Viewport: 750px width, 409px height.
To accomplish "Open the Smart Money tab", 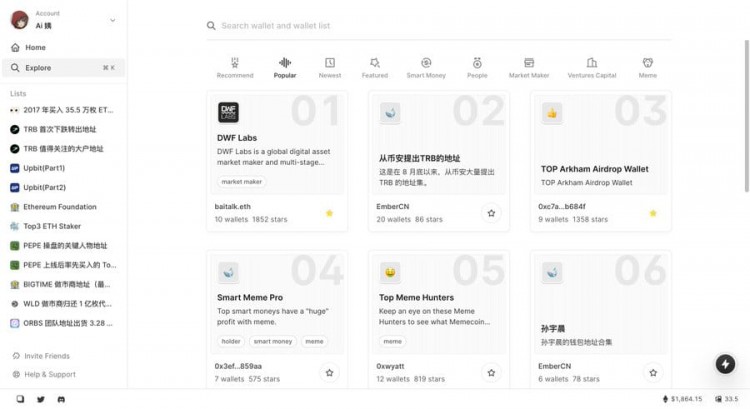I will (426, 68).
